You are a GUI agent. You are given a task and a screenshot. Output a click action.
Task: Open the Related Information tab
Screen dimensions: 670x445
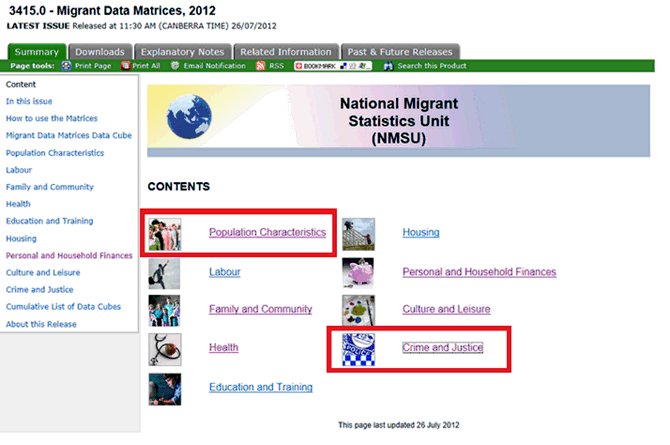coord(286,52)
